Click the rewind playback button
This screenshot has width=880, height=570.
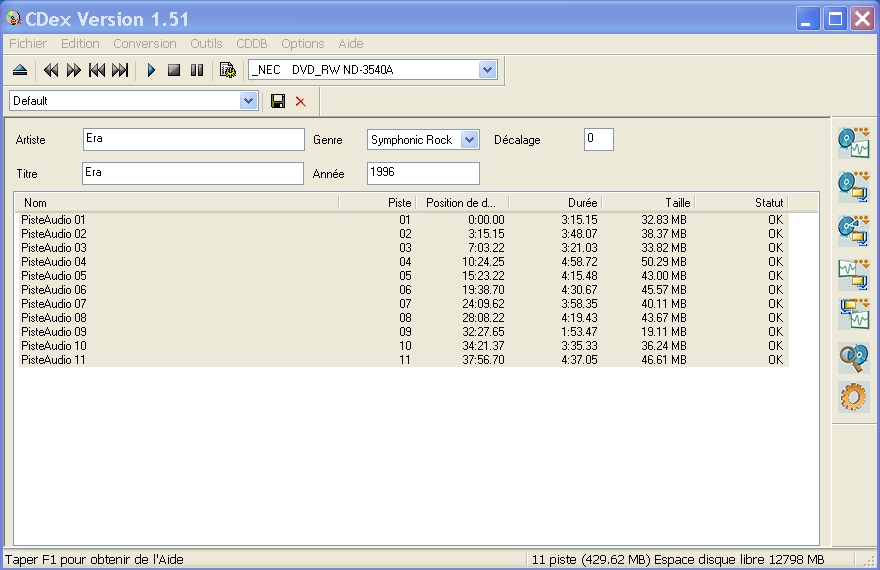(x=51, y=70)
